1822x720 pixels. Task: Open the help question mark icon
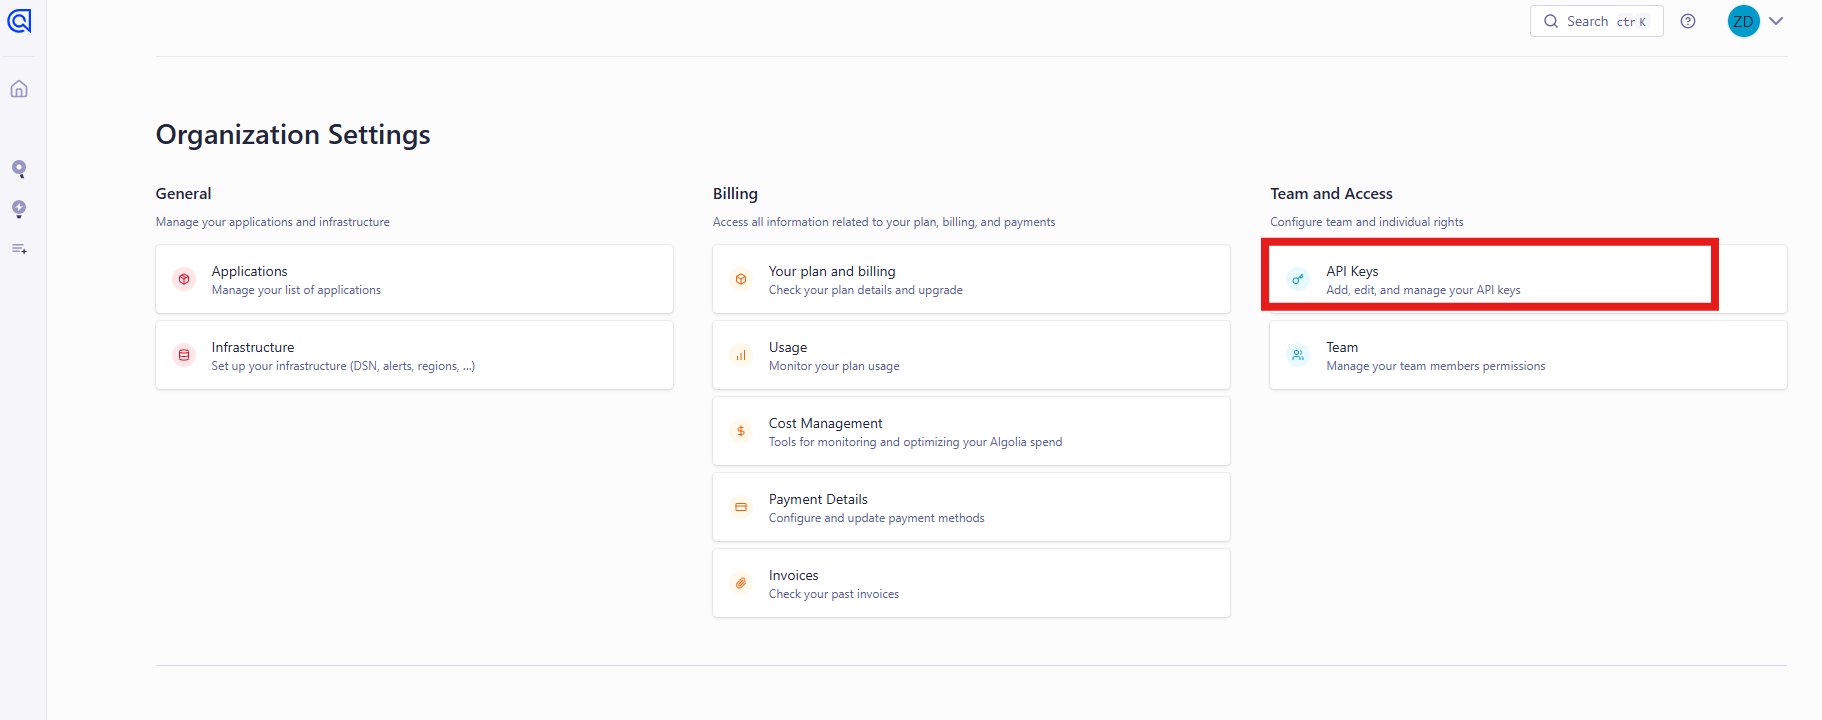click(1688, 21)
